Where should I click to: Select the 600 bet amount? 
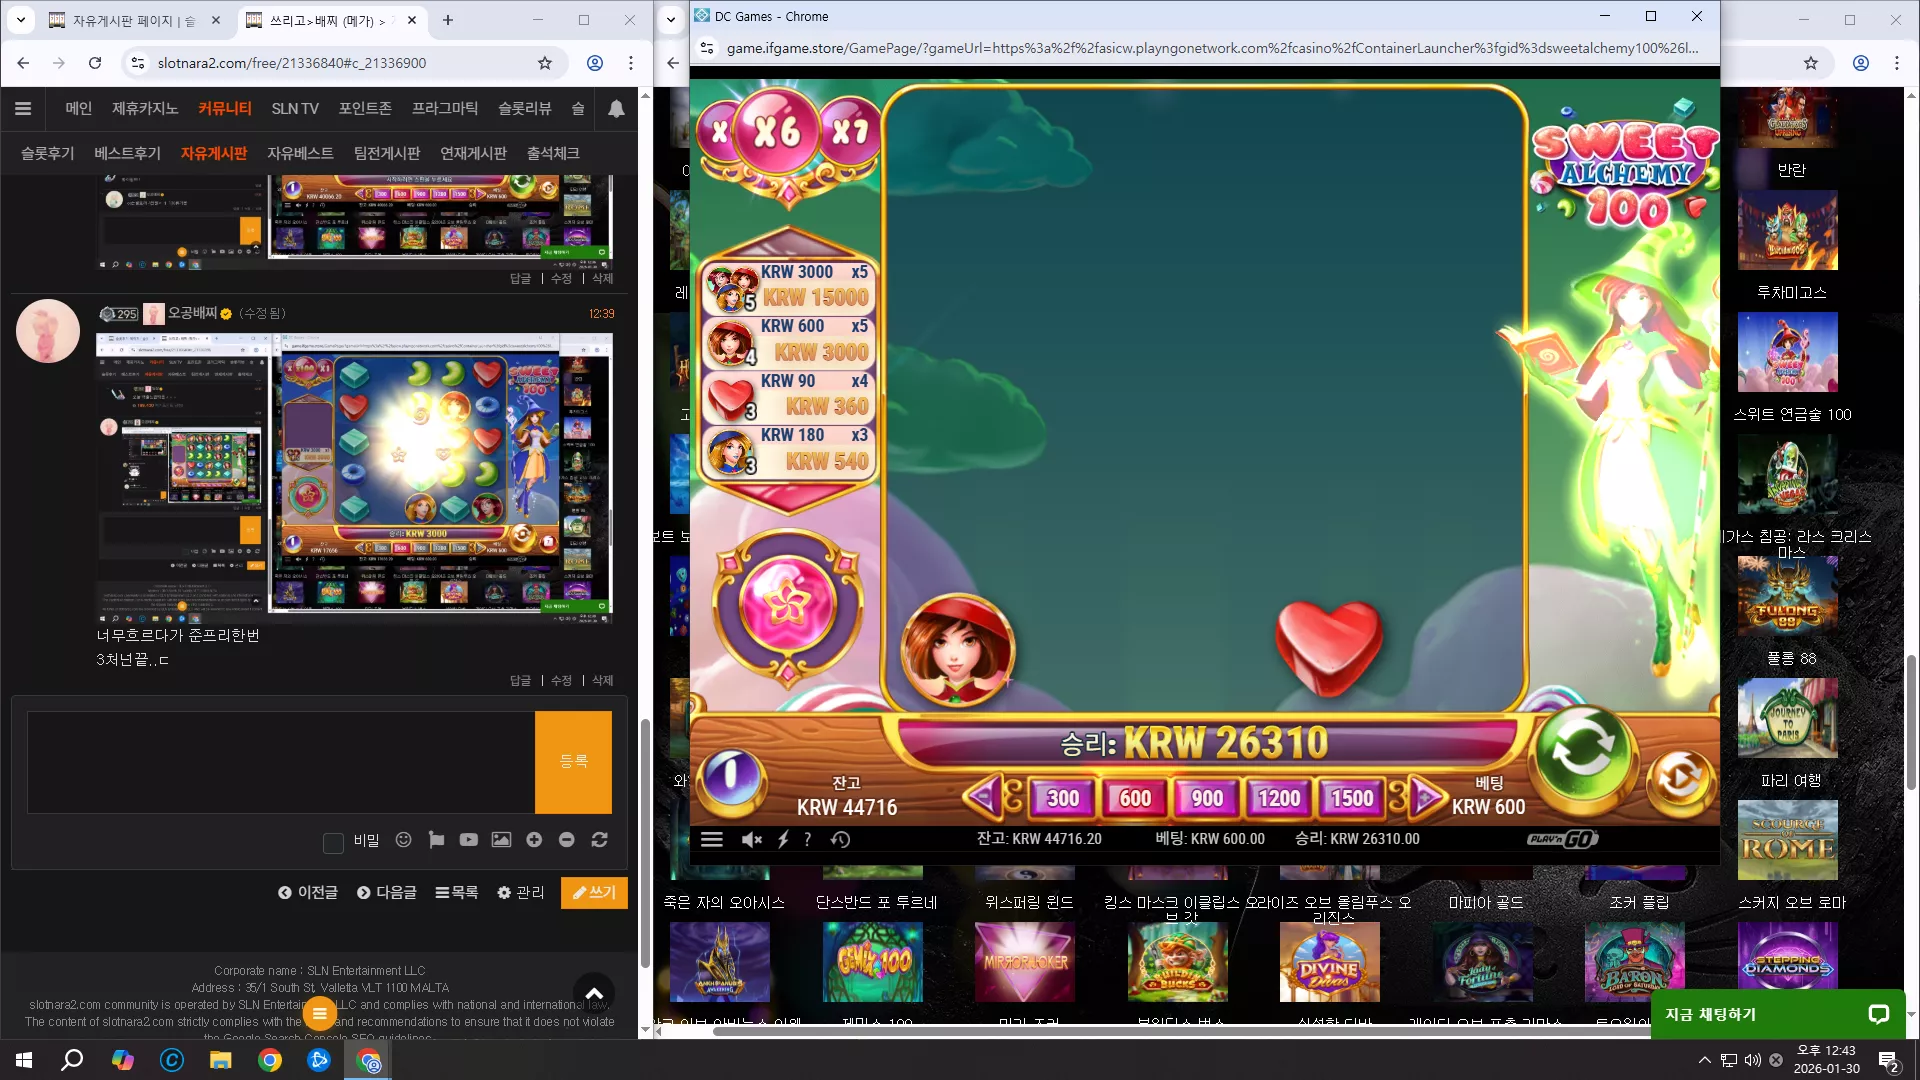(x=1134, y=798)
